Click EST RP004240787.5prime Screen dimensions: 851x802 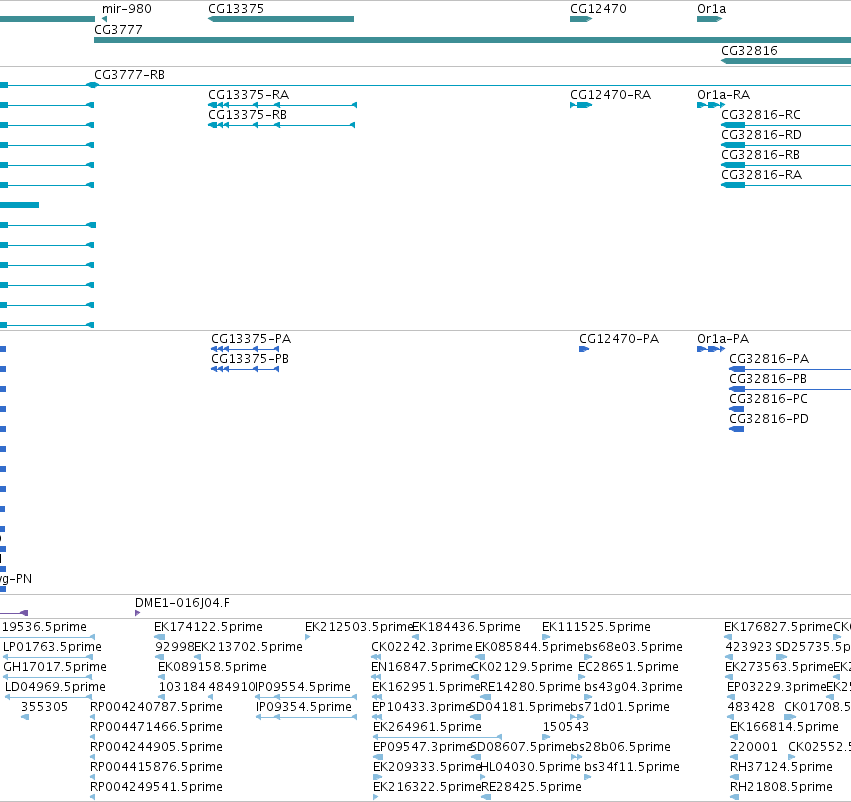(156, 707)
